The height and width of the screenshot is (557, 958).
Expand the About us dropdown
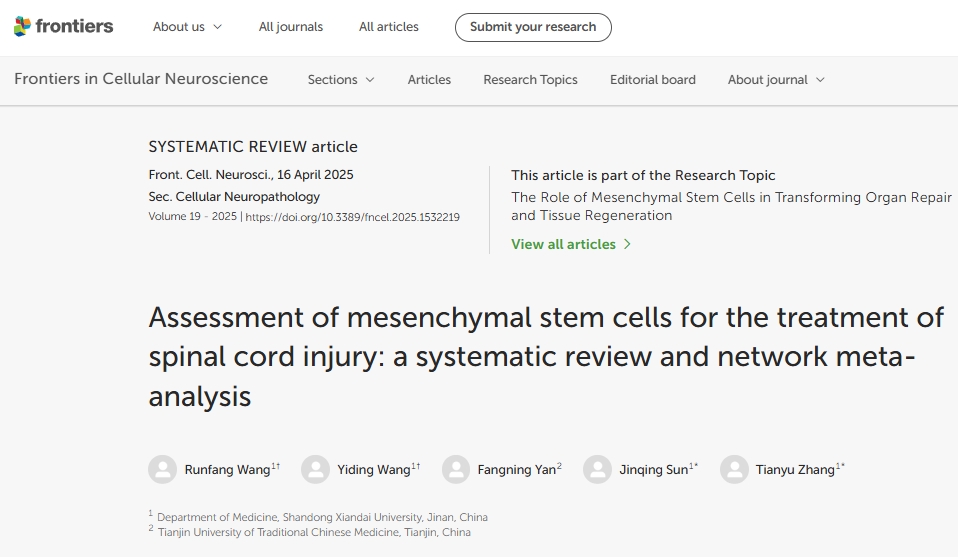pyautogui.click(x=187, y=27)
